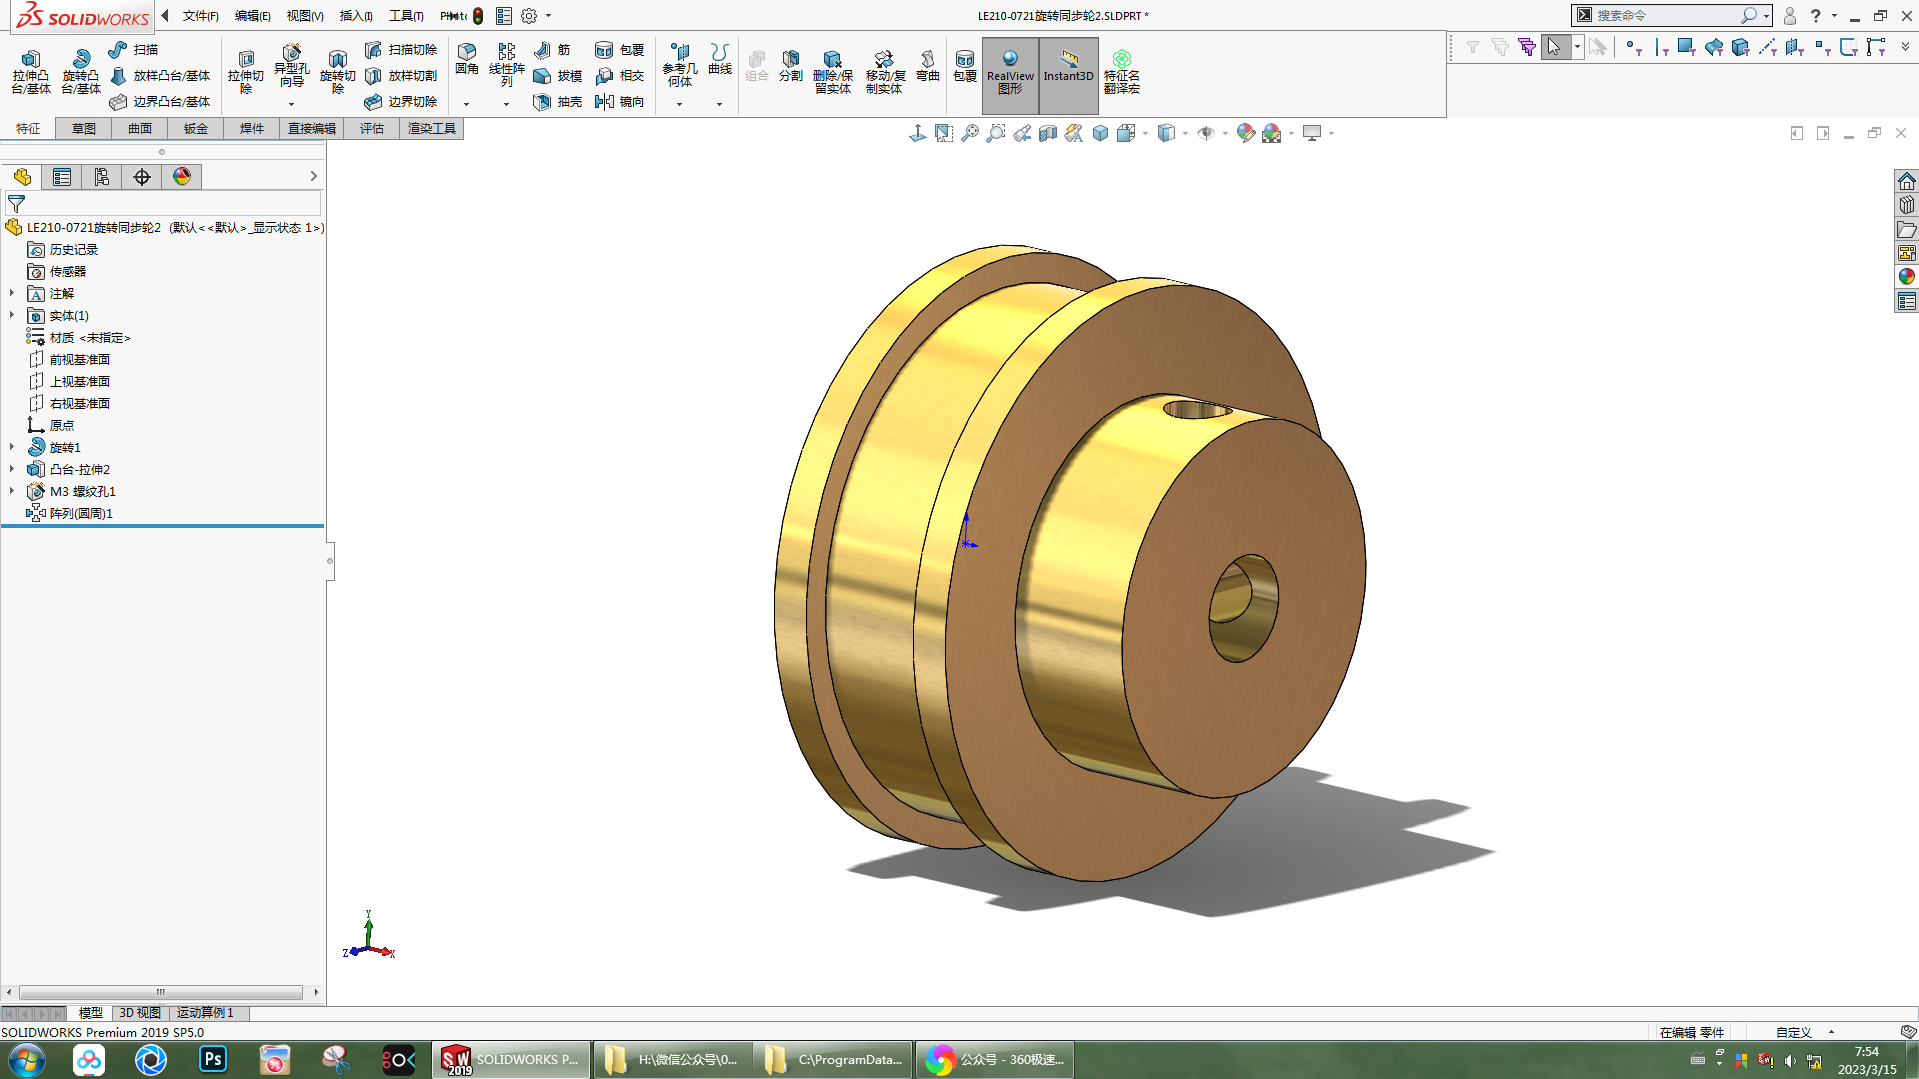Click the Fillet tool (圆角)

(466, 60)
